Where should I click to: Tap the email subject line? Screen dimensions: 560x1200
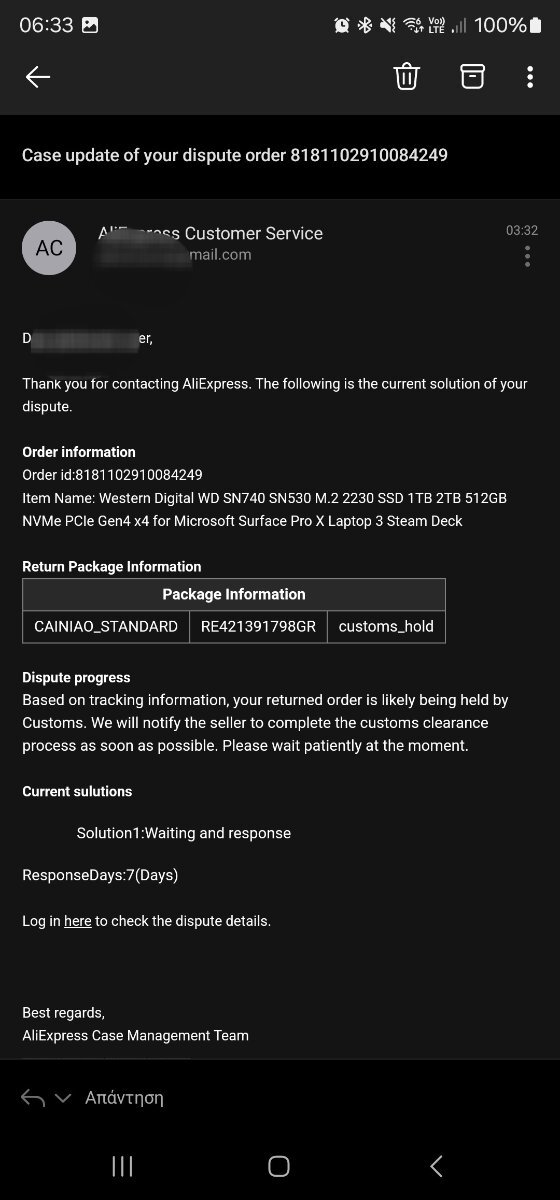point(235,155)
